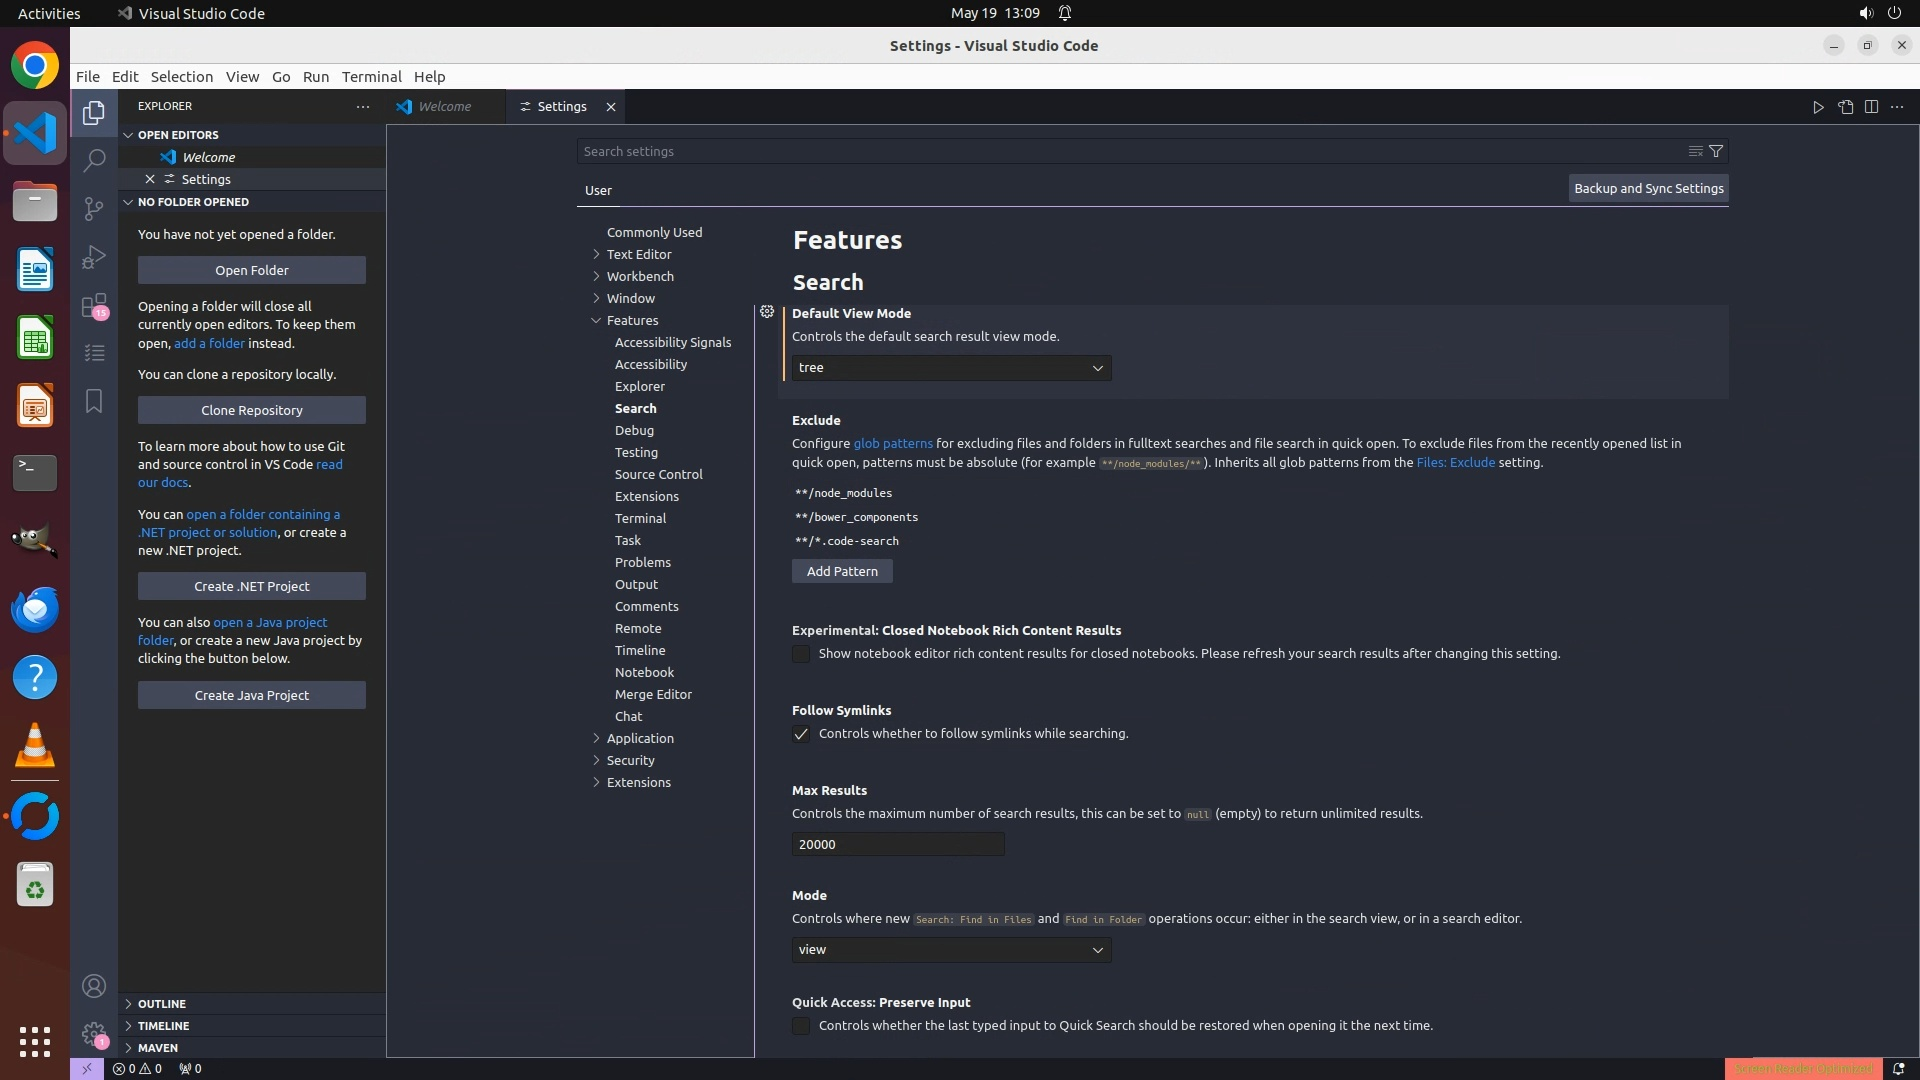
Task: Enable Closed Notebook Rich Content Results checkbox
Action: (801, 654)
